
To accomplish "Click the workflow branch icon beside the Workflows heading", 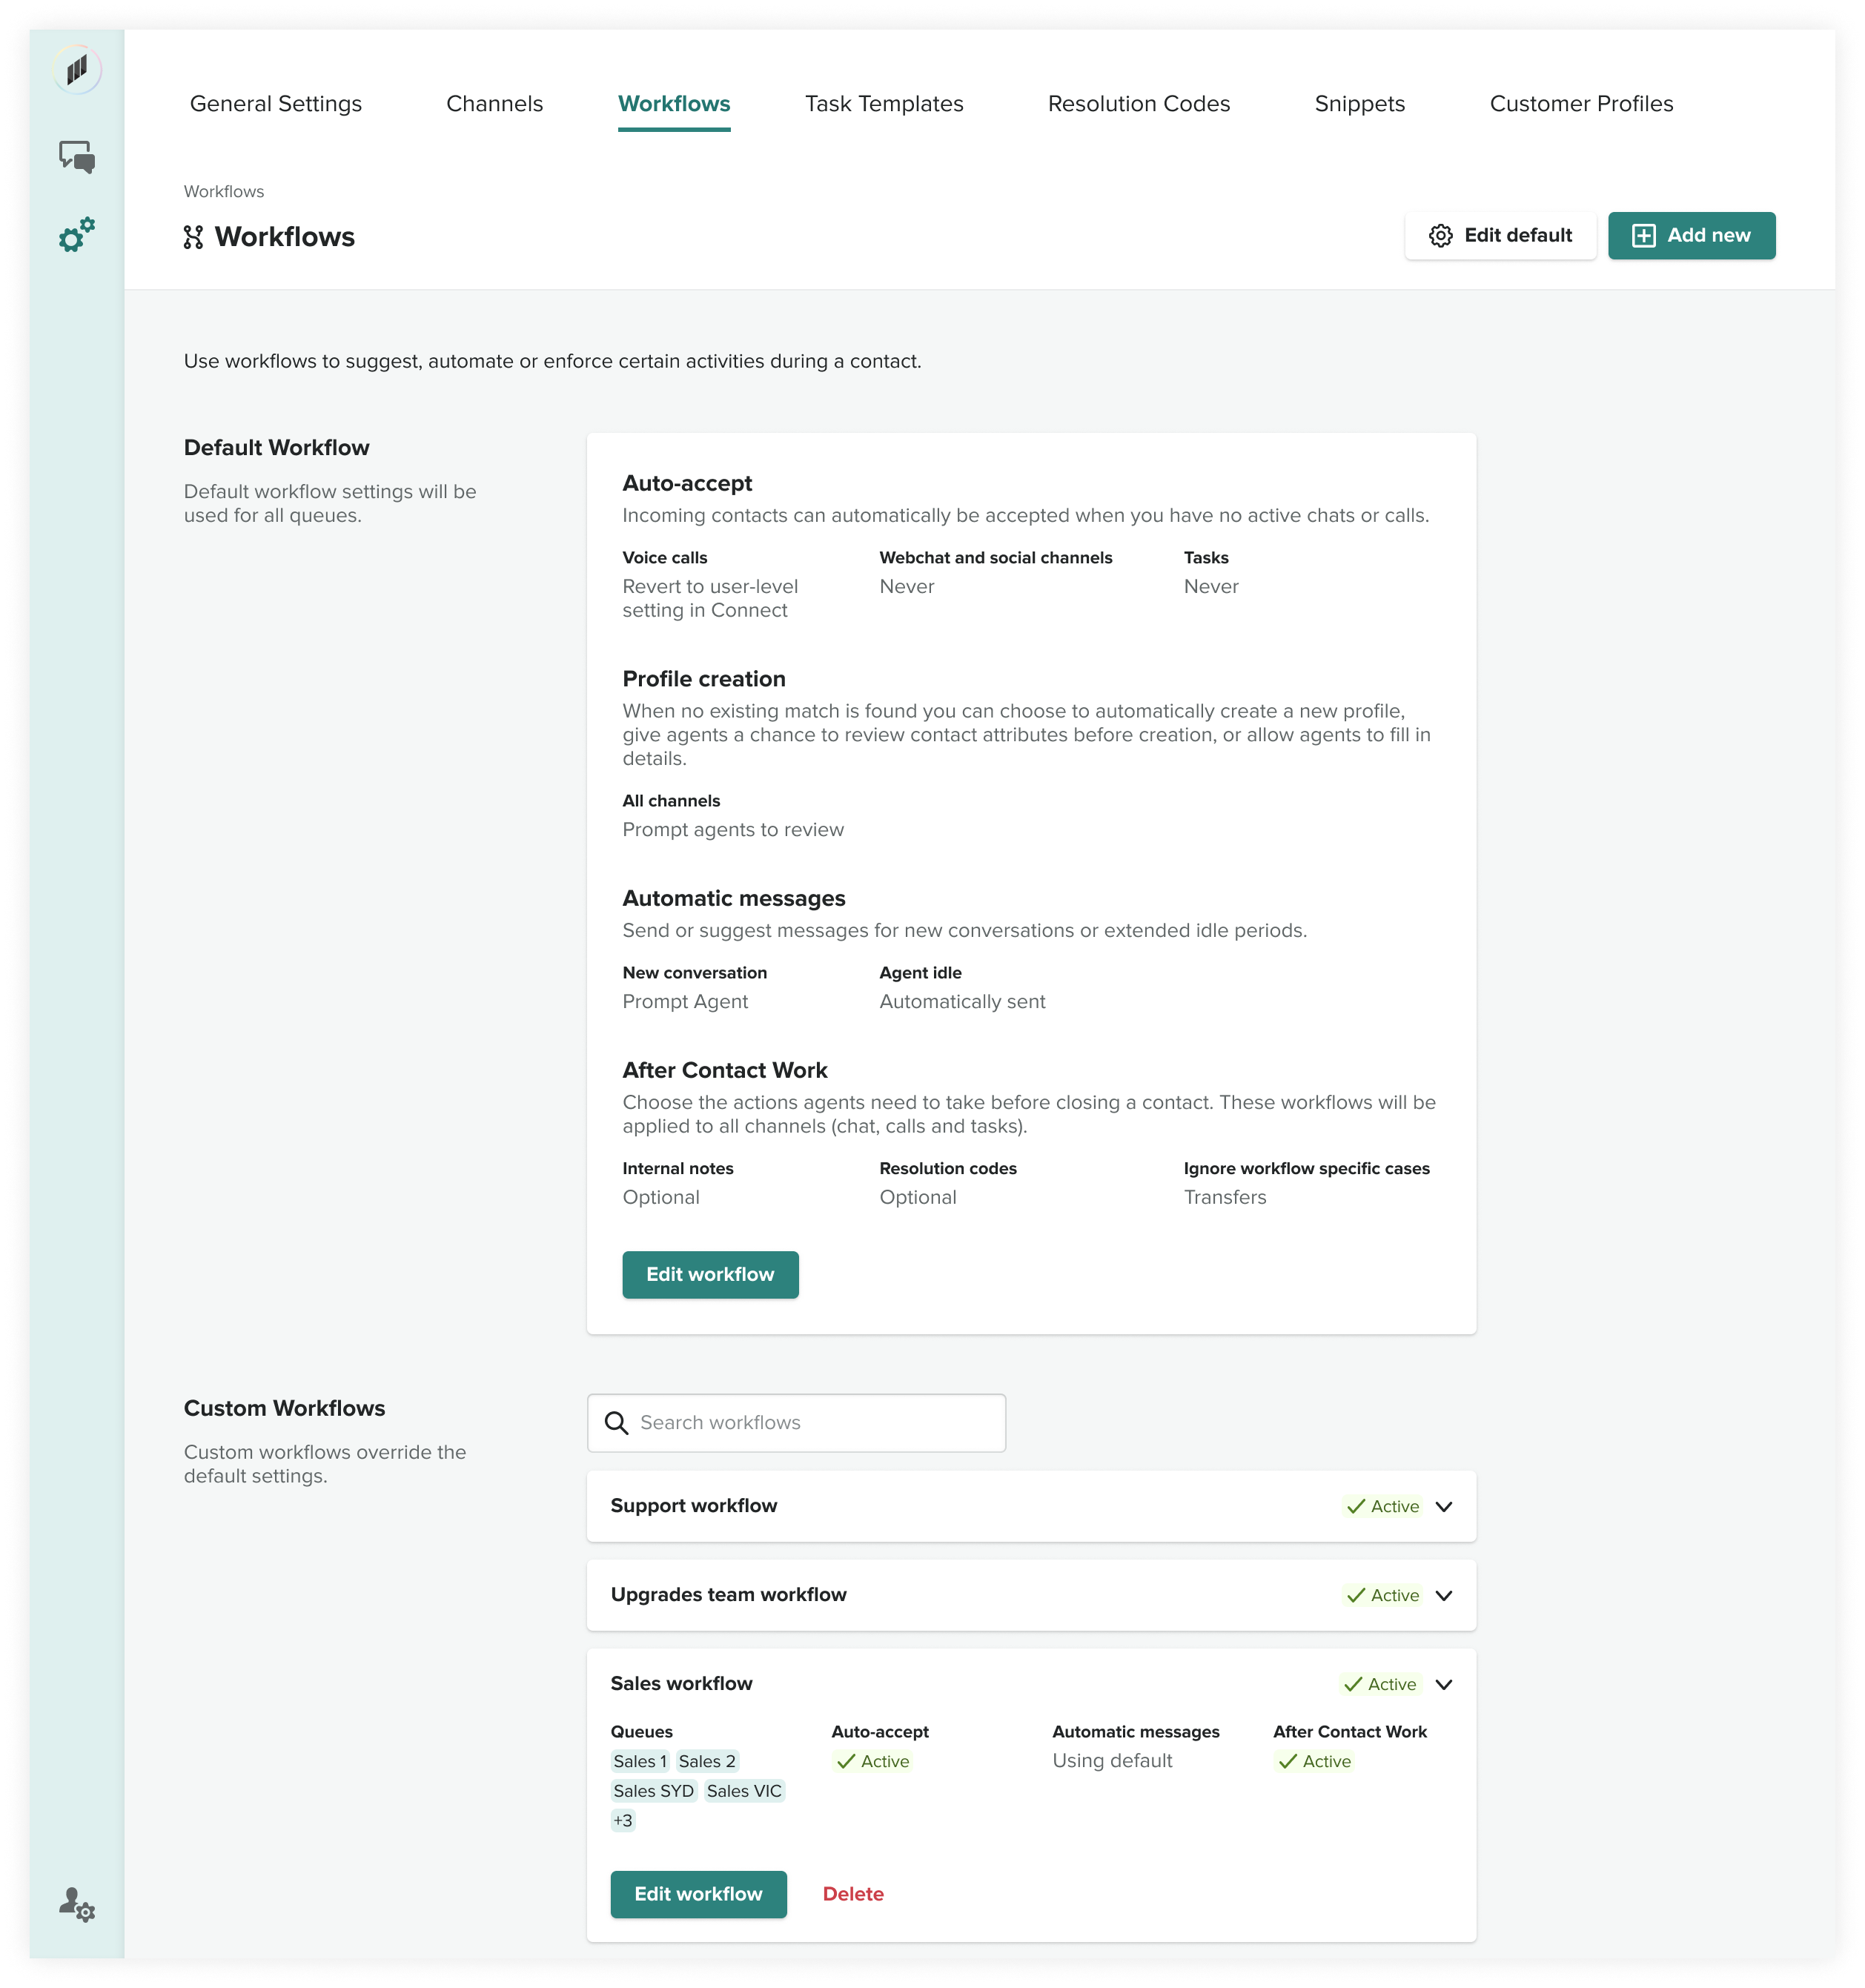I will [193, 237].
